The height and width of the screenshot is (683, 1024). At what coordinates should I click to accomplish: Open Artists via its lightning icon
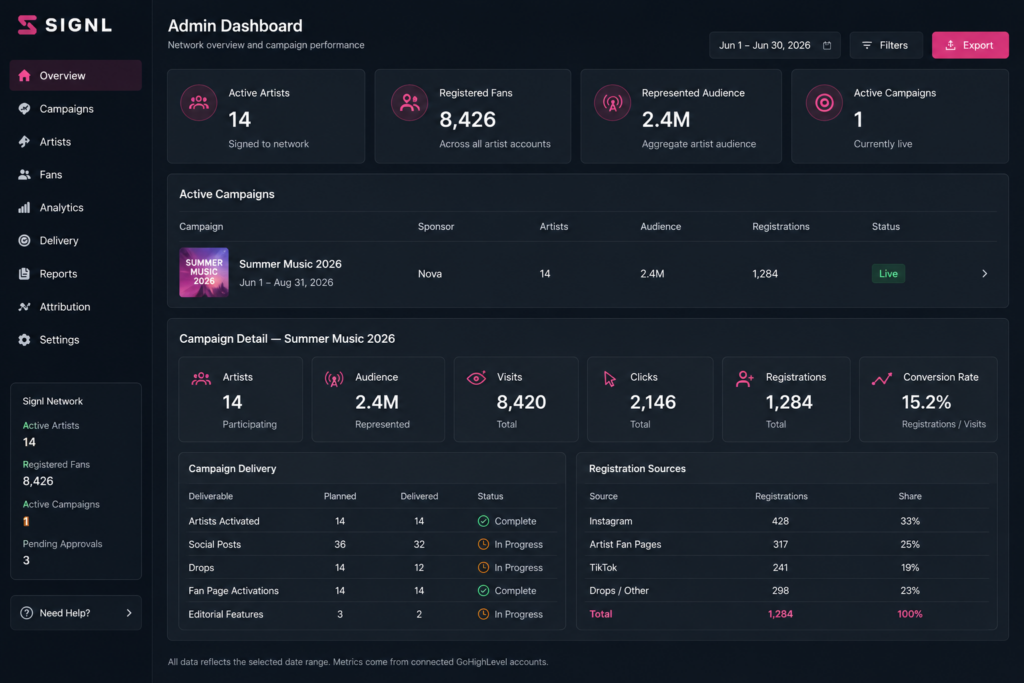(24, 142)
